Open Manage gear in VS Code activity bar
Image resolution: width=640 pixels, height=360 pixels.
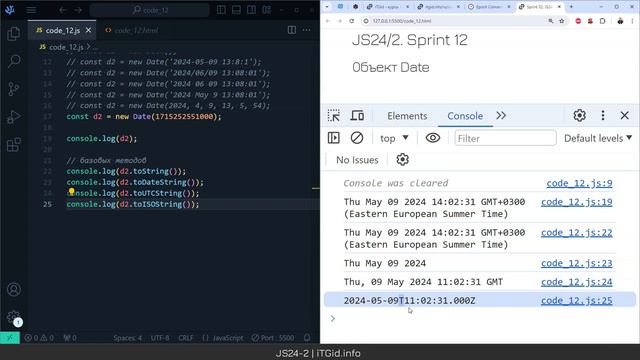(14, 317)
